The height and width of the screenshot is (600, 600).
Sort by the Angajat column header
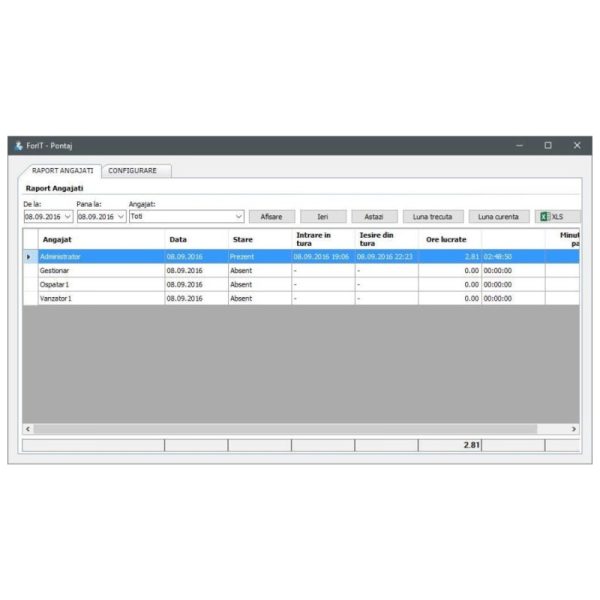(100, 239)
